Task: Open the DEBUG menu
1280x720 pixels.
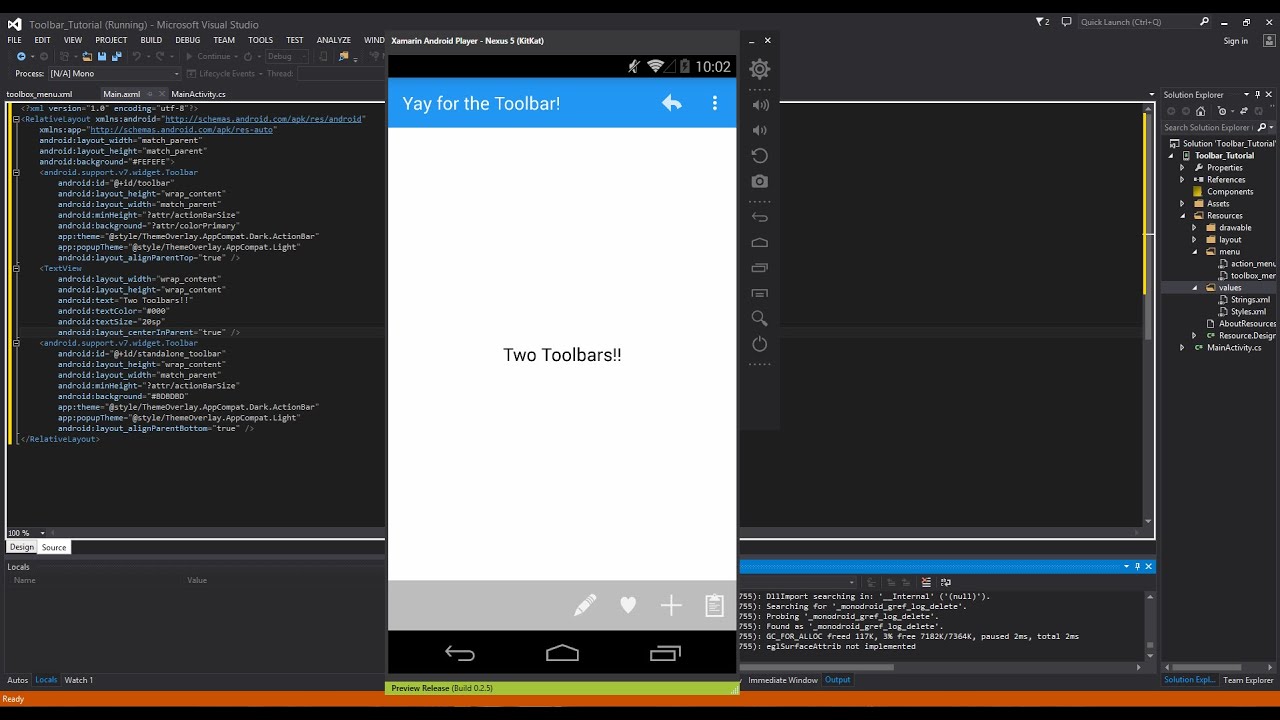Action: click(188, 40)
